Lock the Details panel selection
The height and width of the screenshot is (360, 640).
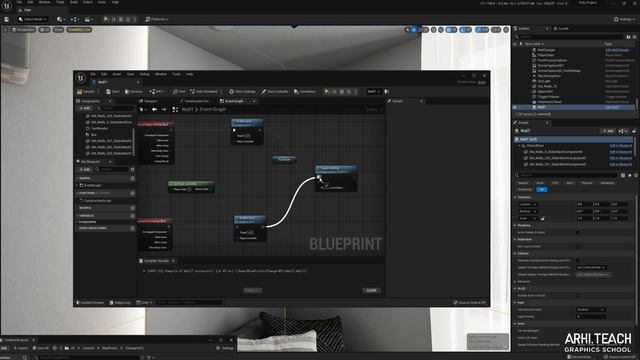point(634,131)
